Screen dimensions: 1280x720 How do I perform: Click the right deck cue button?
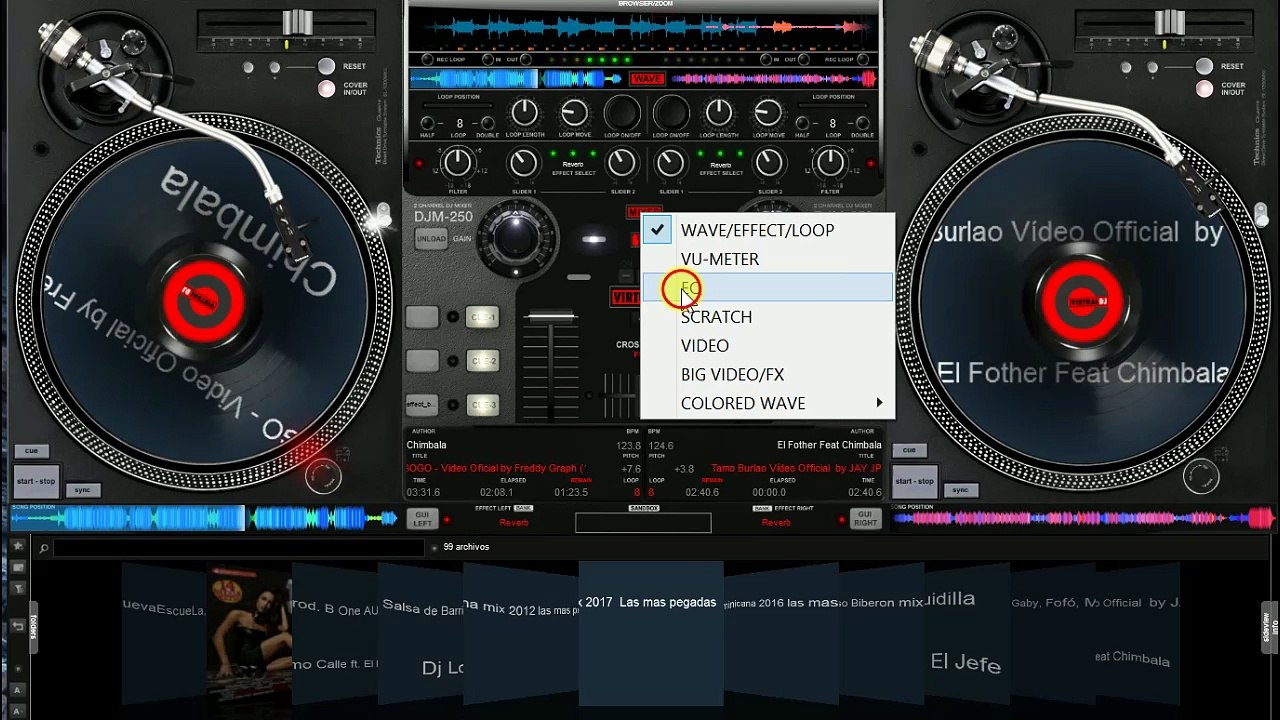tap(910, 451)
